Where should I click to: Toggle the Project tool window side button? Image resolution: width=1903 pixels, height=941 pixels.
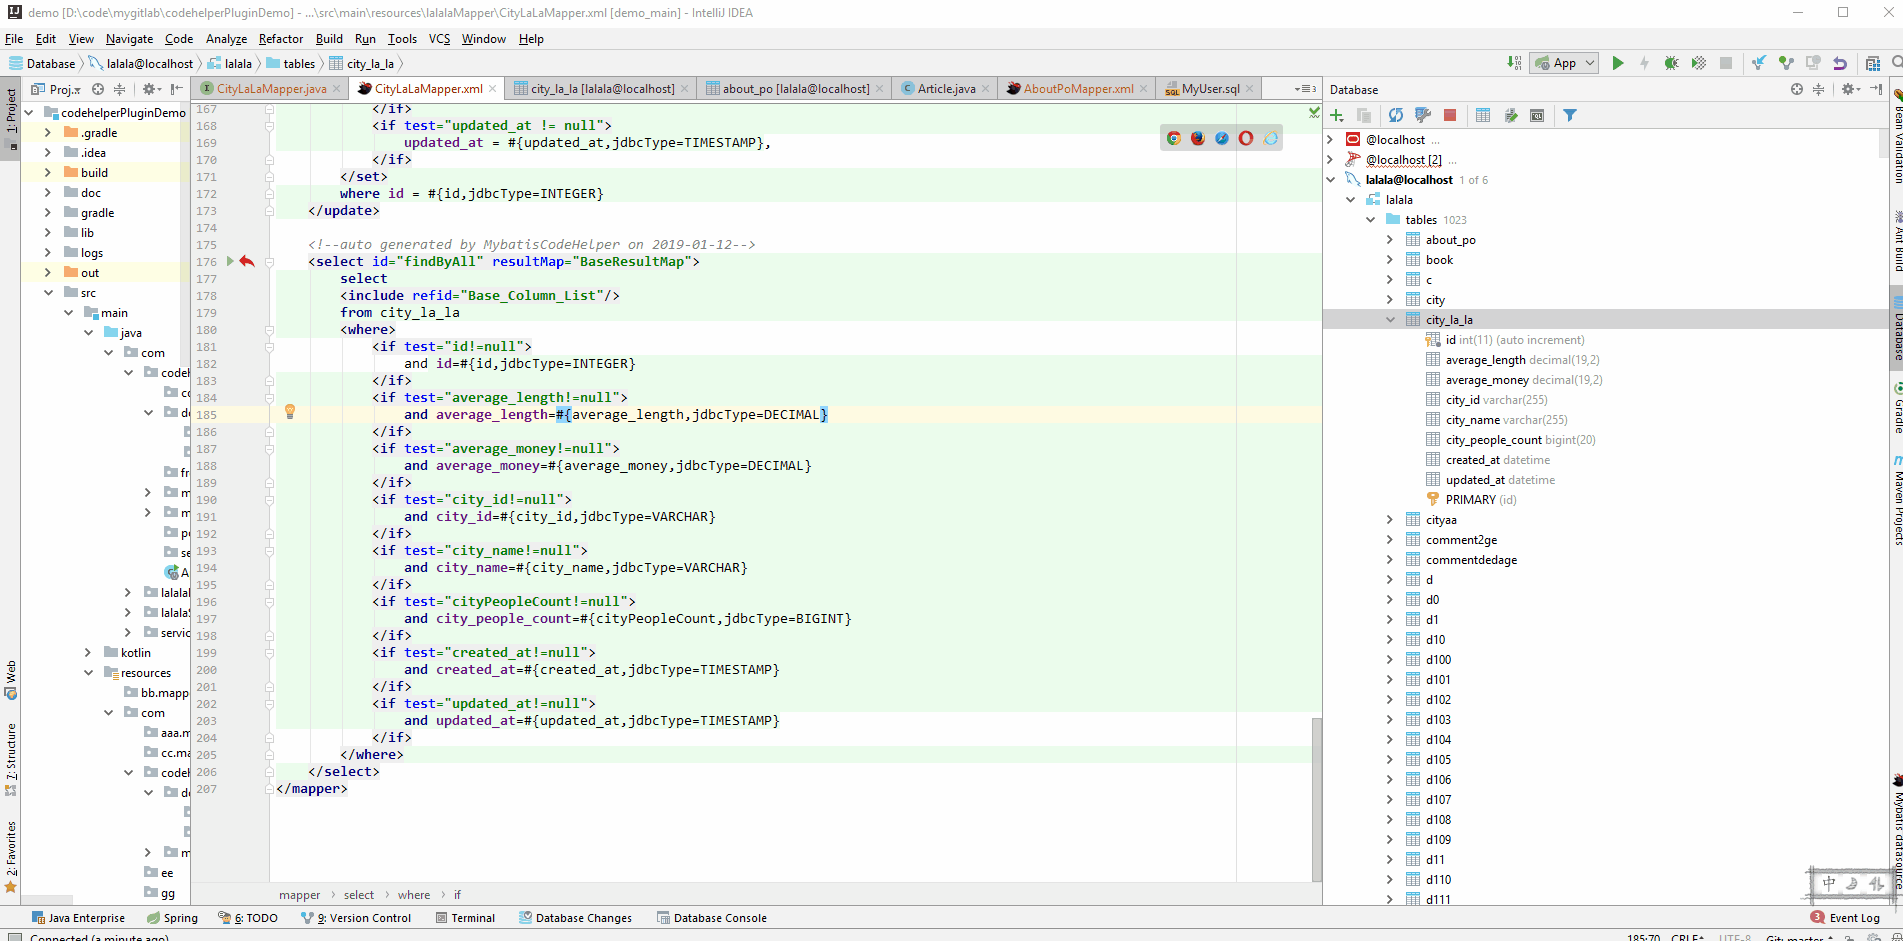point(11,113)
